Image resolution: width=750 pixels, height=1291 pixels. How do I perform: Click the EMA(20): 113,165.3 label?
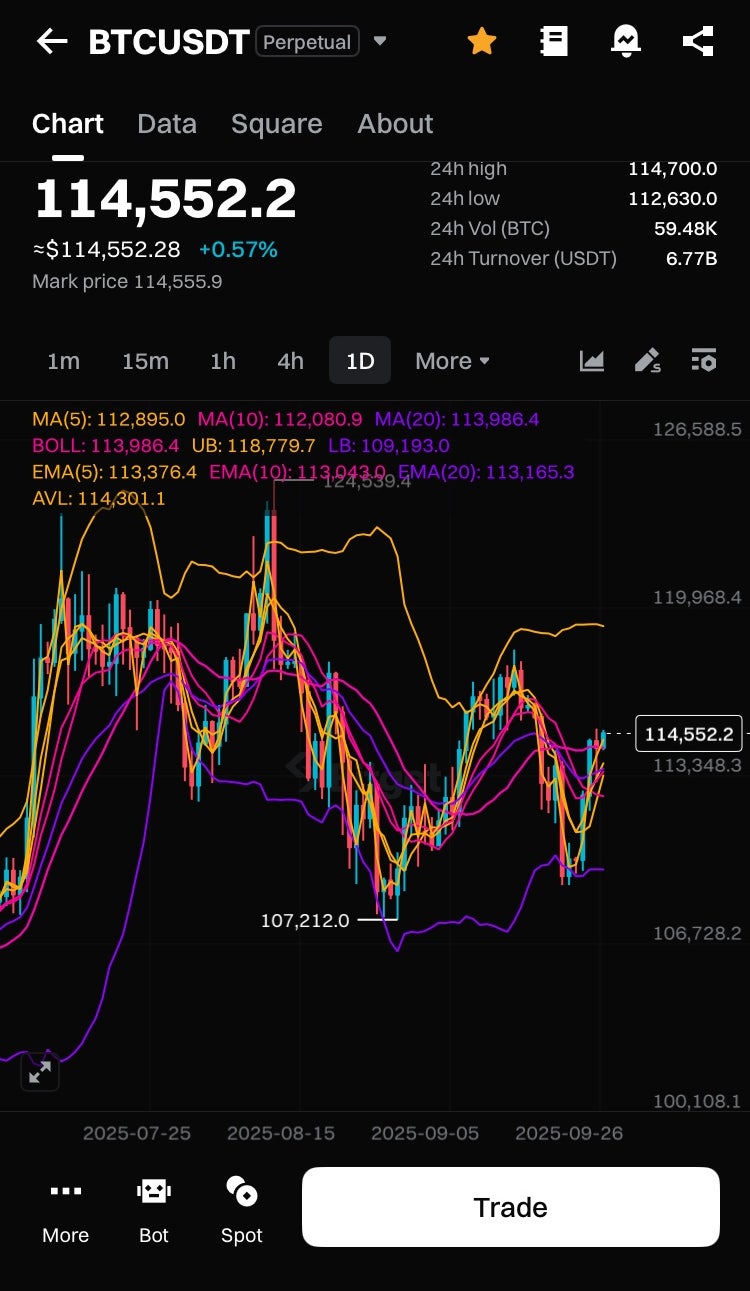coord(486,472)
